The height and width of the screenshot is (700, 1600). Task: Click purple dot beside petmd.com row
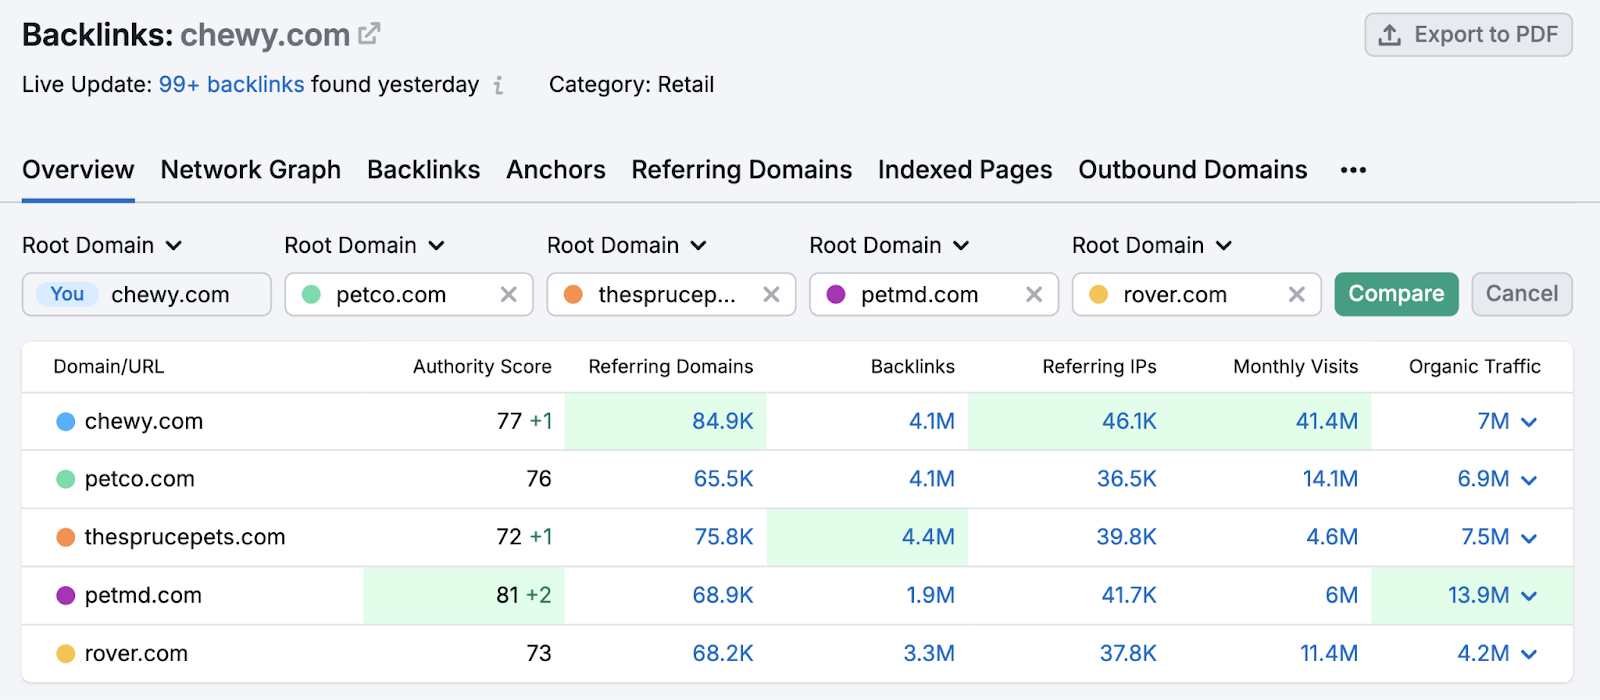[66, 595]
